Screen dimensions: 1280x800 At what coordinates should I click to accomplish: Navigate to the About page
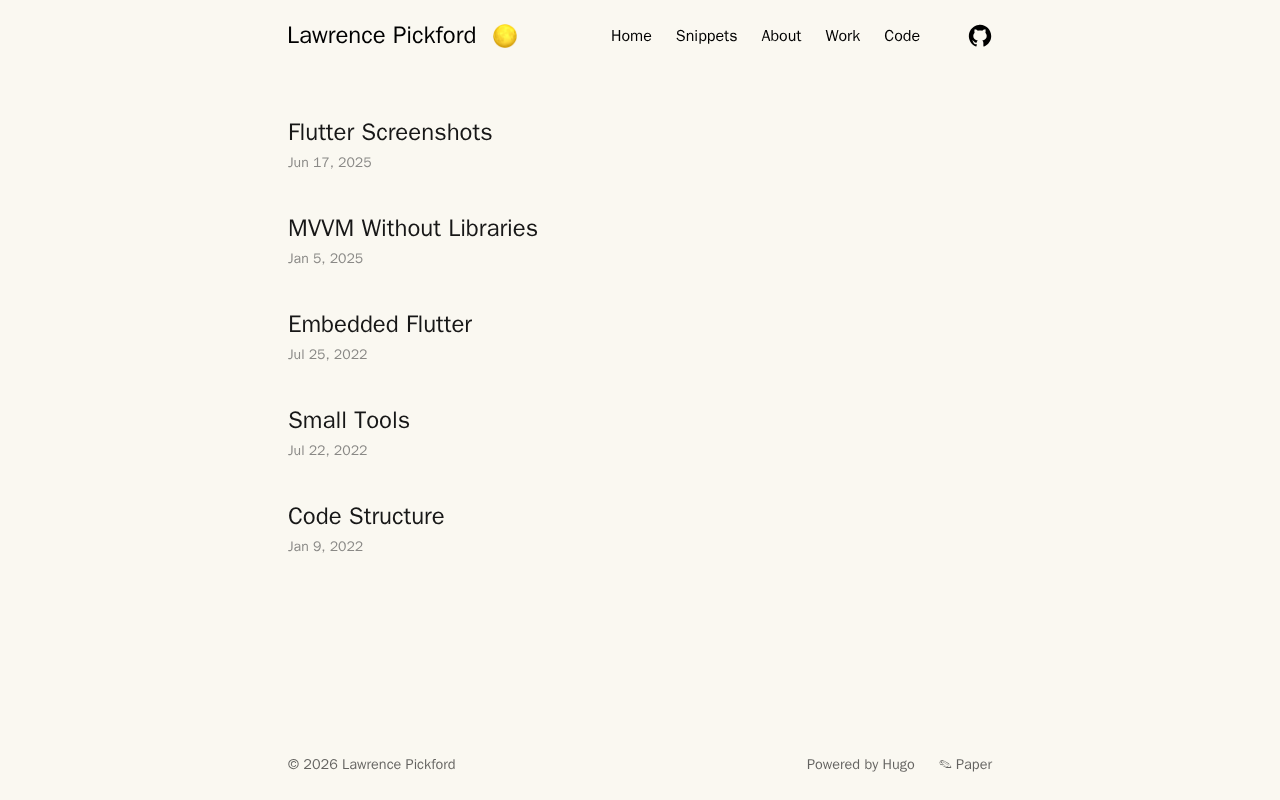(x=781, y=36)
